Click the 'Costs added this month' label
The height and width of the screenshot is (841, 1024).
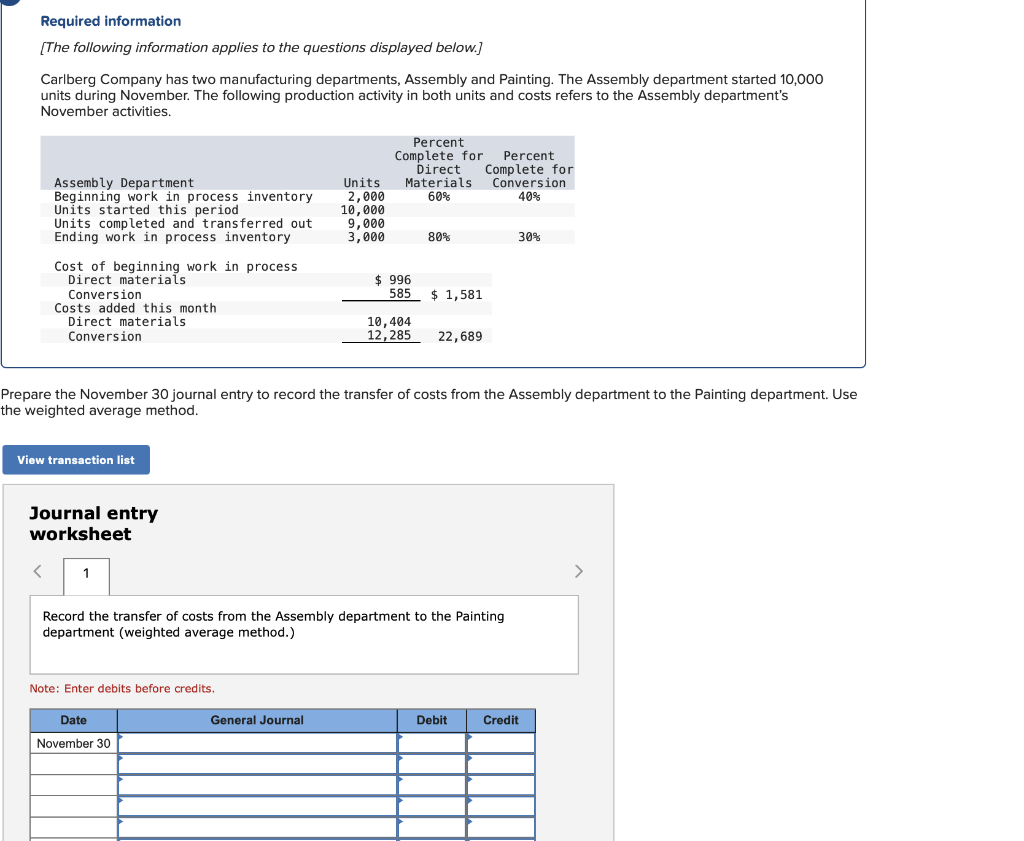135,308
